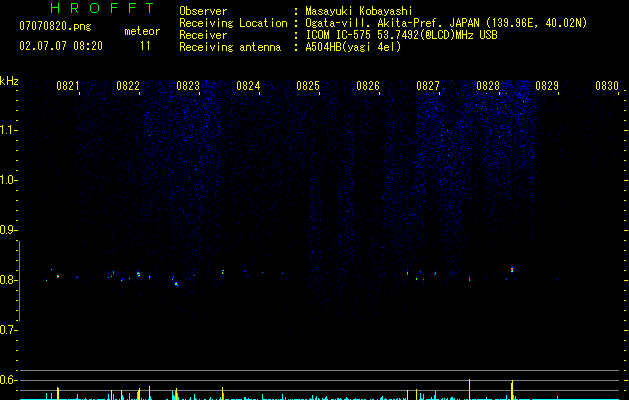This screenshot has height=400, width=629.
Task: Click the 0.9 frequency axis label
Action: point(7,230)
